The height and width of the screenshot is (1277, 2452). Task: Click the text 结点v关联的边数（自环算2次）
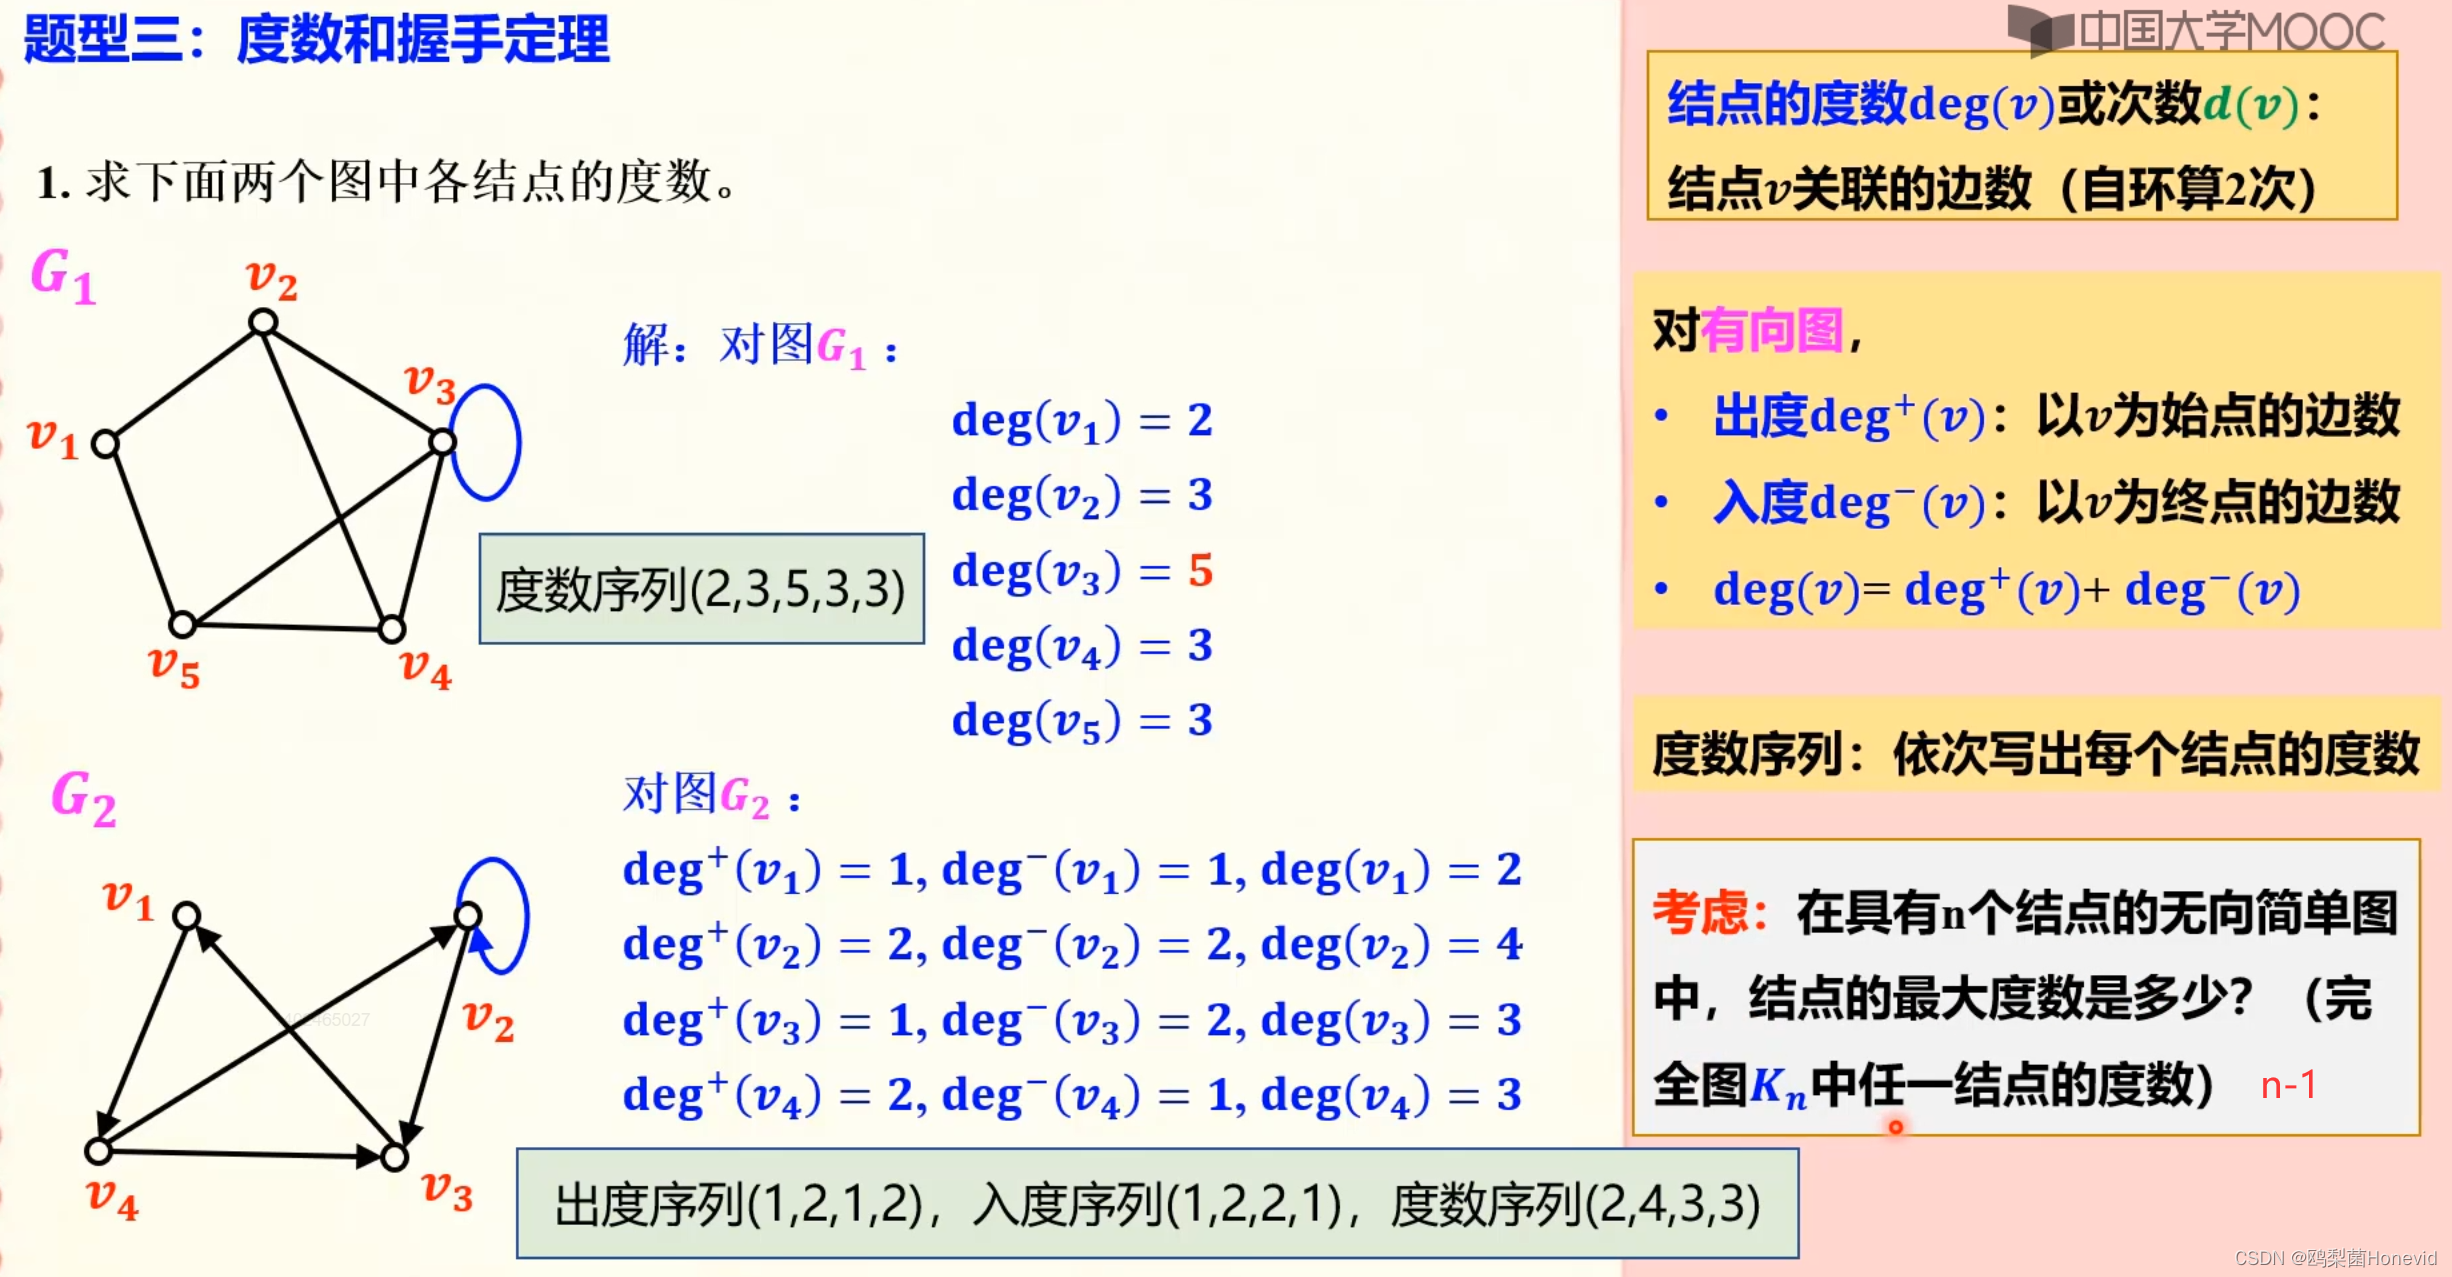[x=1992, y=188]
